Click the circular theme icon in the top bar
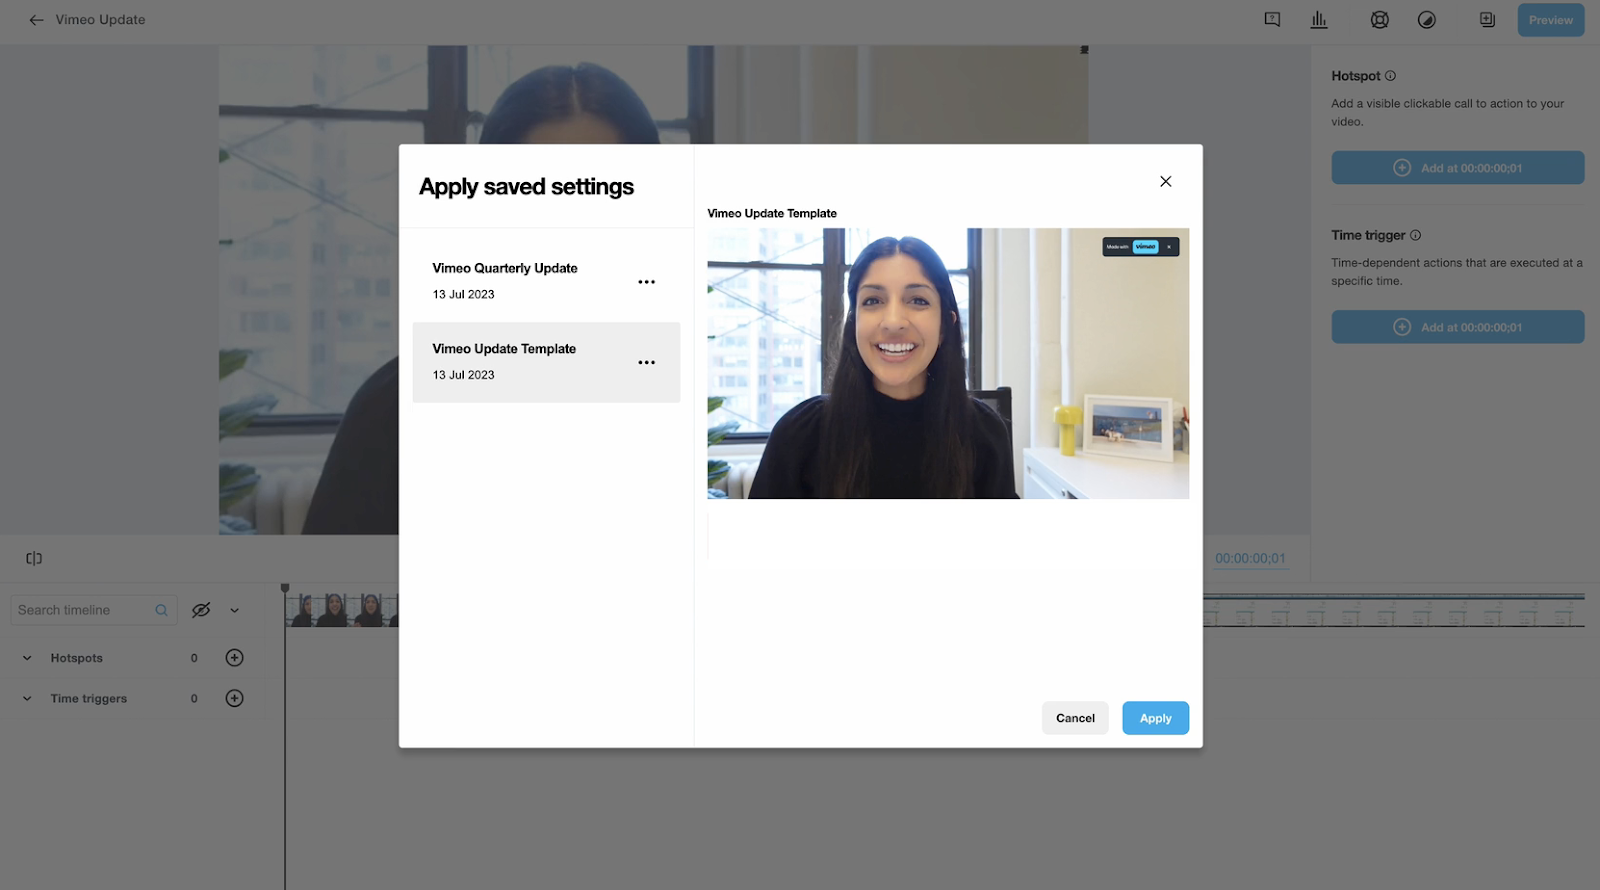This screenshot has width=1600, height=890. click(x=1427, y=20)
